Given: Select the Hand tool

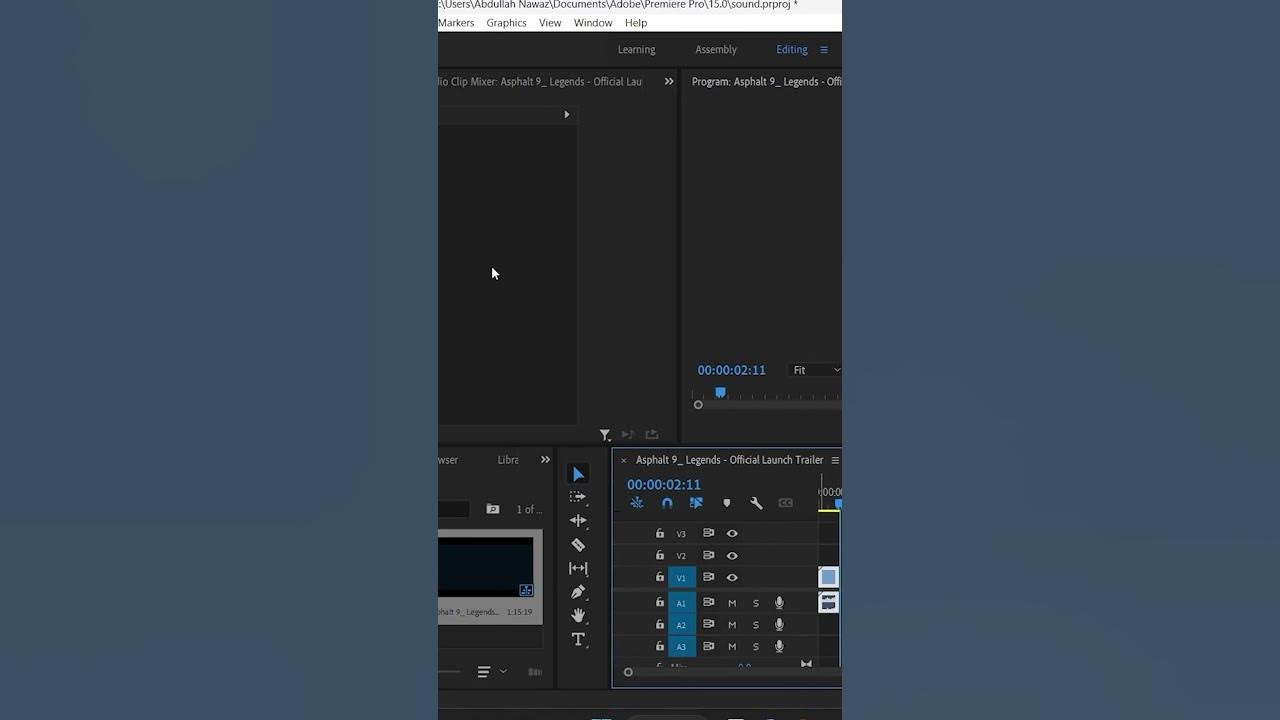Looking at the screenshot, I should pos(578,616).
